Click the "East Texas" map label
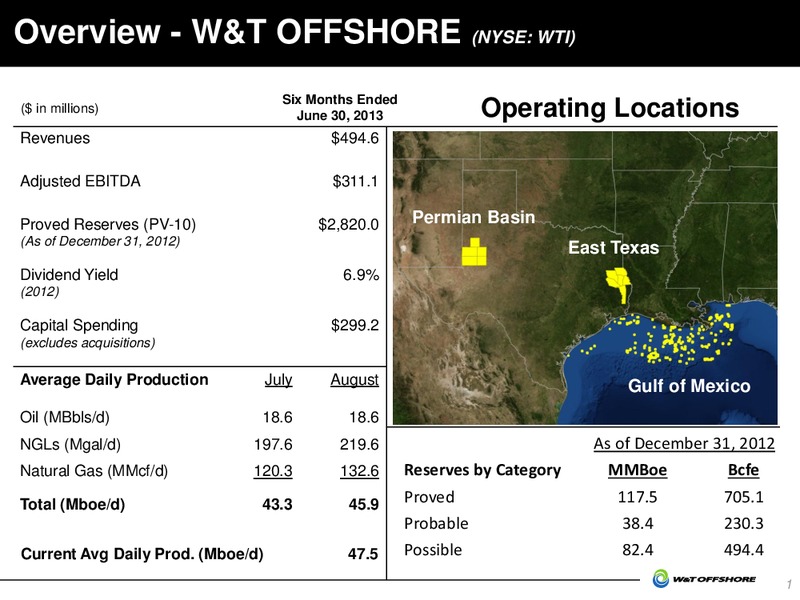The height and width of the screenshot is (600, 800). pyautogui.click(x=614, y=248)
